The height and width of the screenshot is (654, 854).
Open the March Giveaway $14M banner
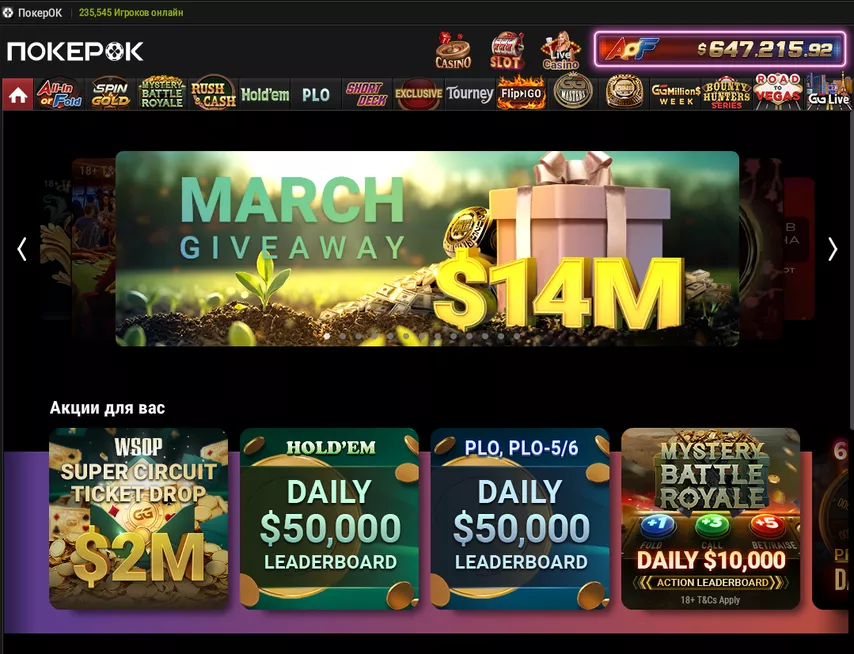(427, 248)
